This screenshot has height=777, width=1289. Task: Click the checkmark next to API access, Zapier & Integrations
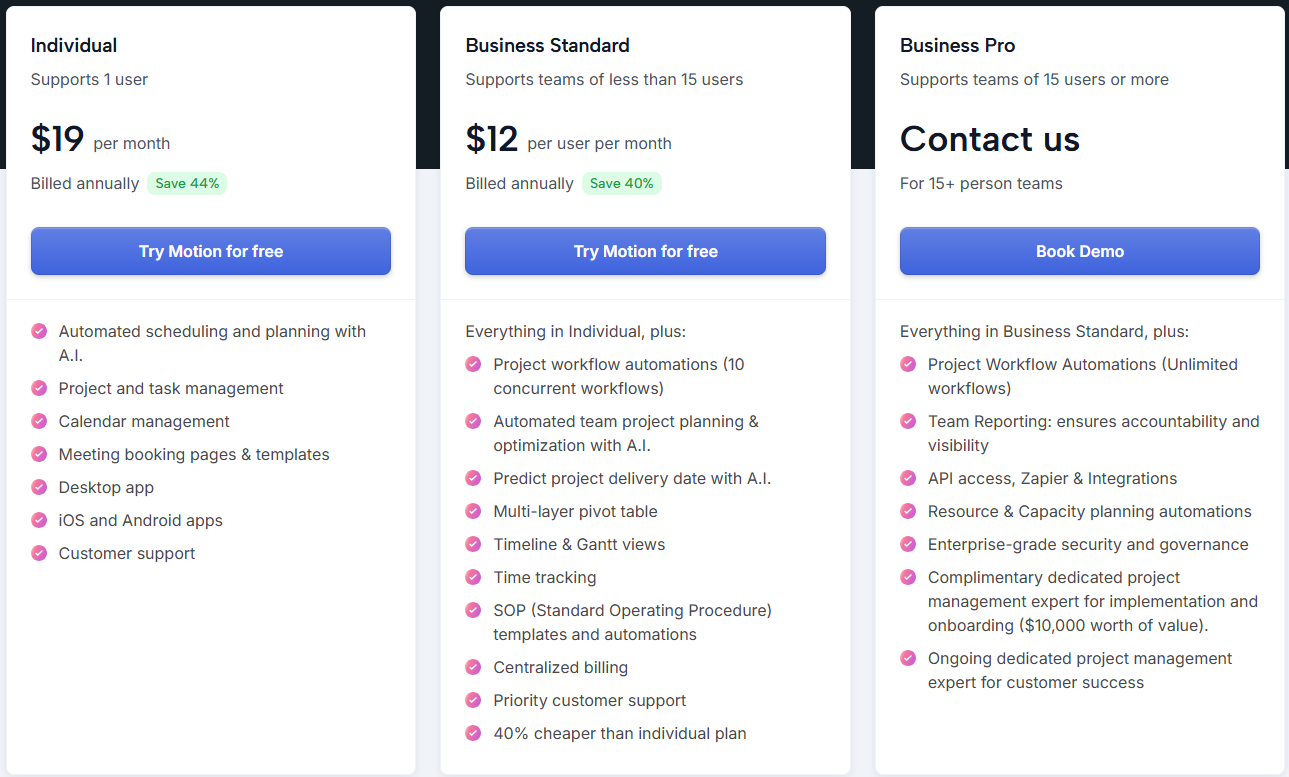pyautogui.click(x=908, y=478)
